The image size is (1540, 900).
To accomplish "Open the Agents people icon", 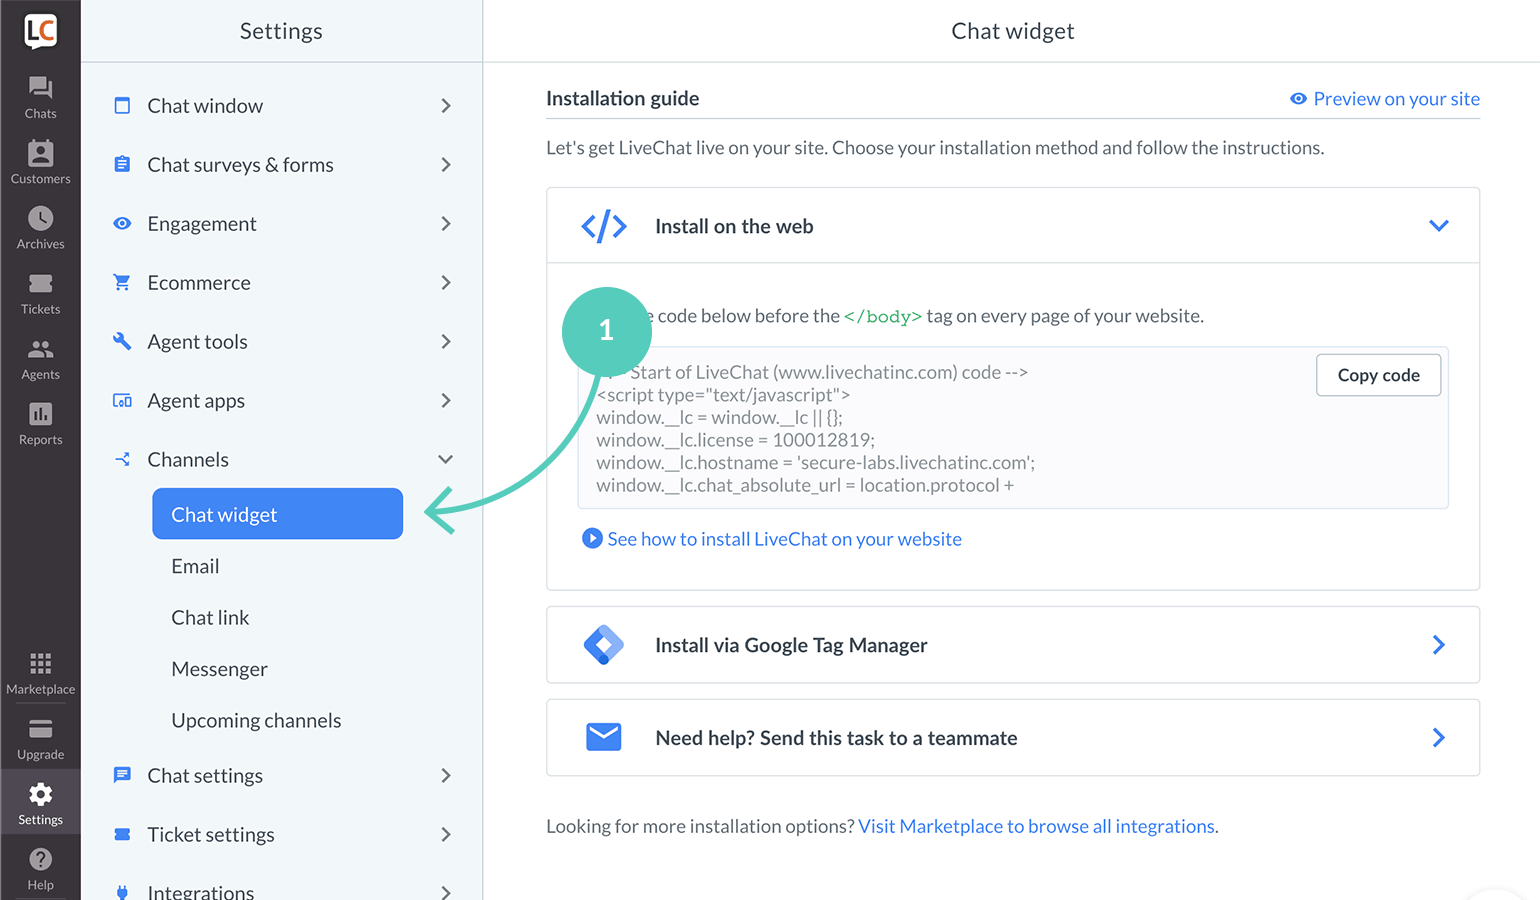I will click(x=40, y=349).
